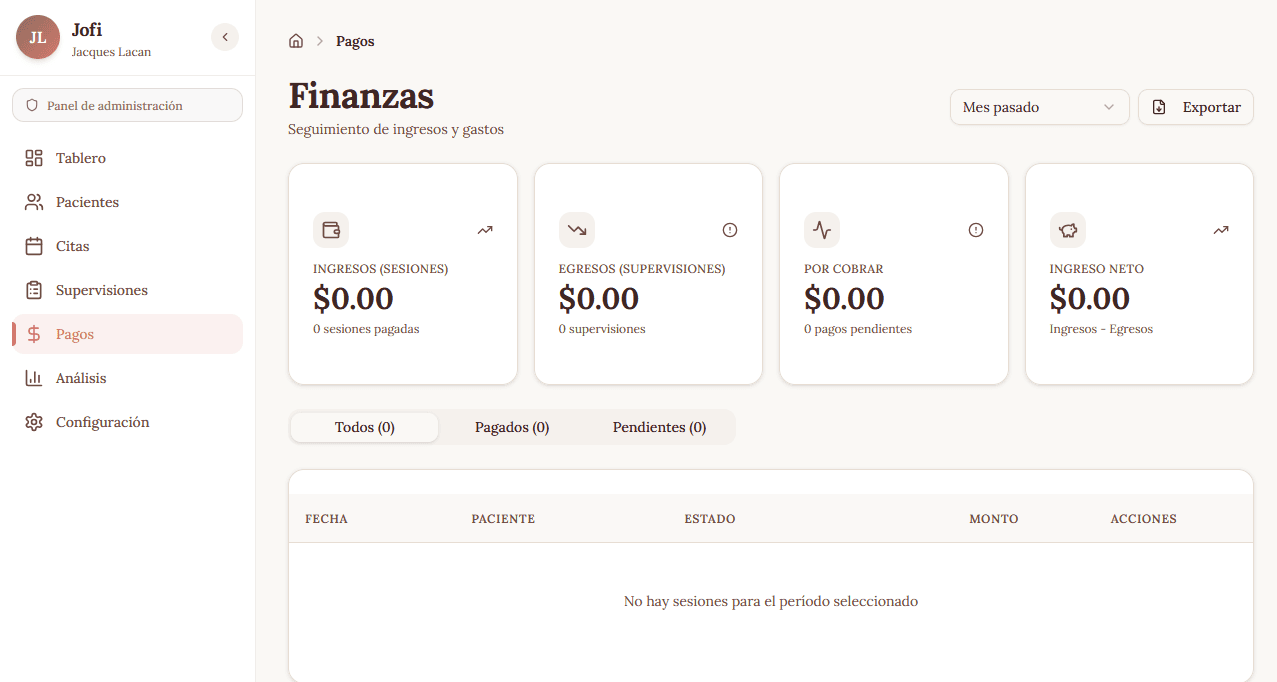This screenshot has width=1277, height=682.
Task: Click the JL avatar circle
Action: point(37,37)
